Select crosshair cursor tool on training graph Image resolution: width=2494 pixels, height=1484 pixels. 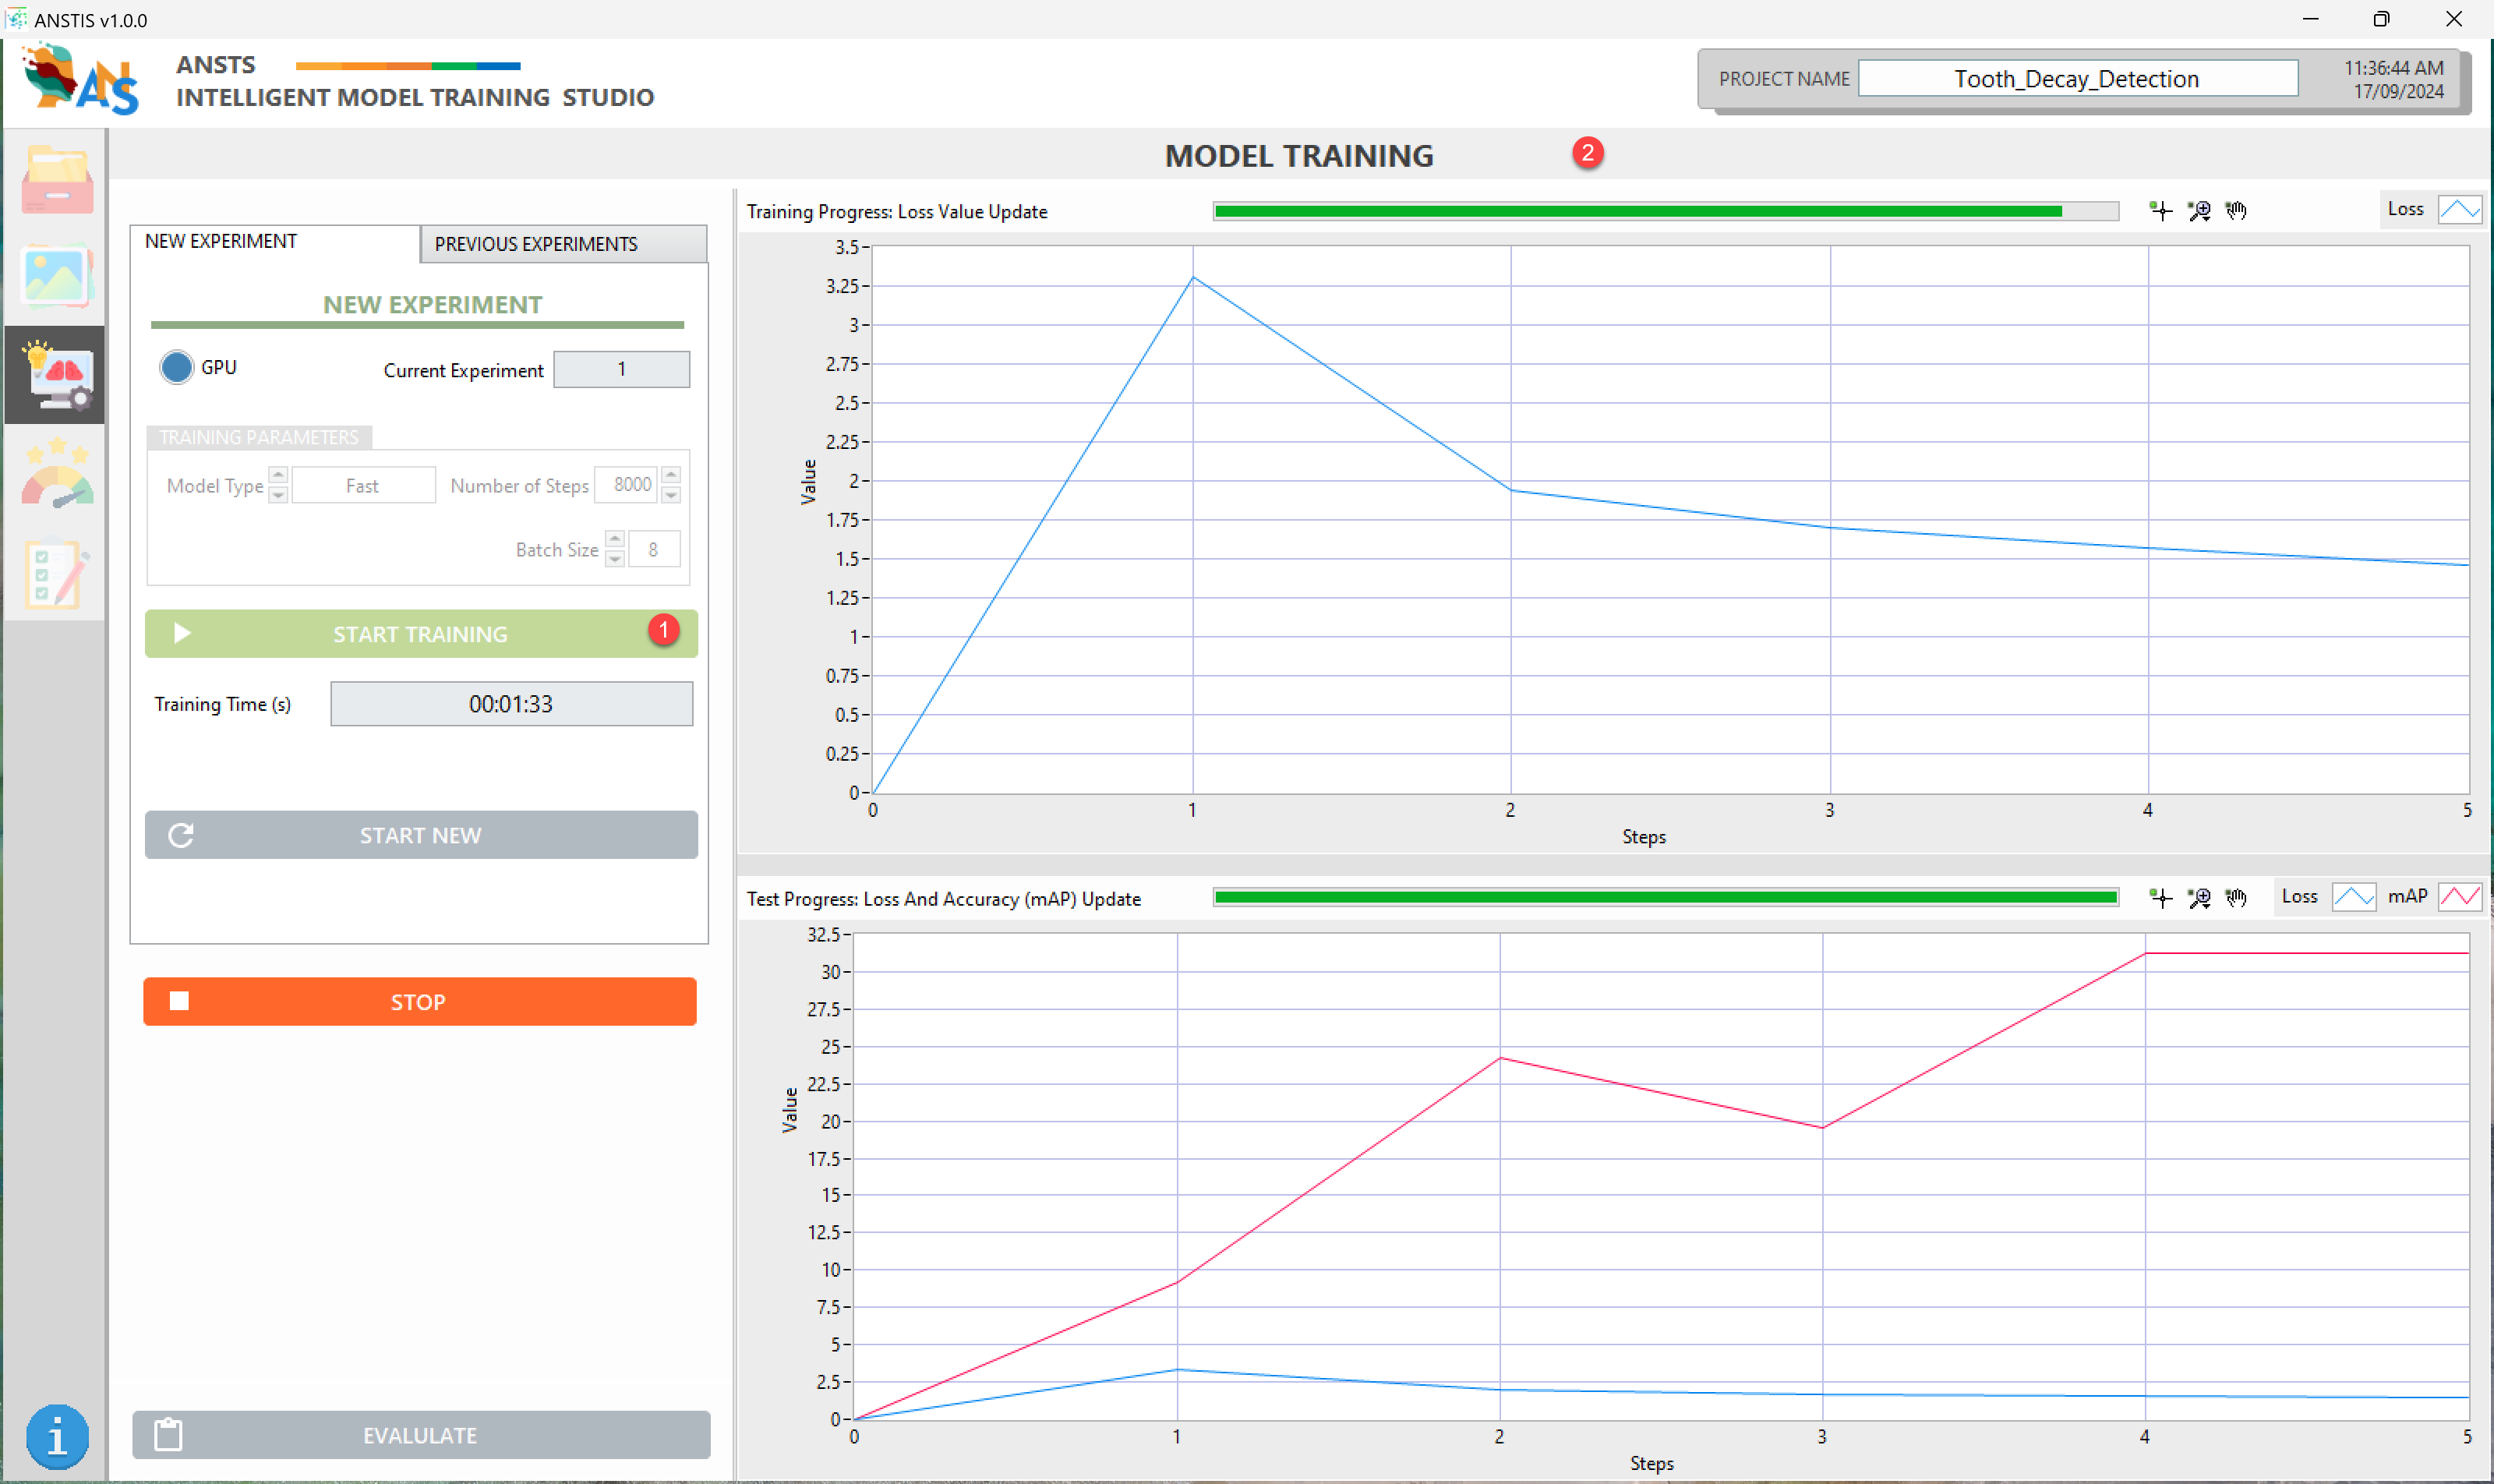pyautogui.click(x=2161, y=210)
